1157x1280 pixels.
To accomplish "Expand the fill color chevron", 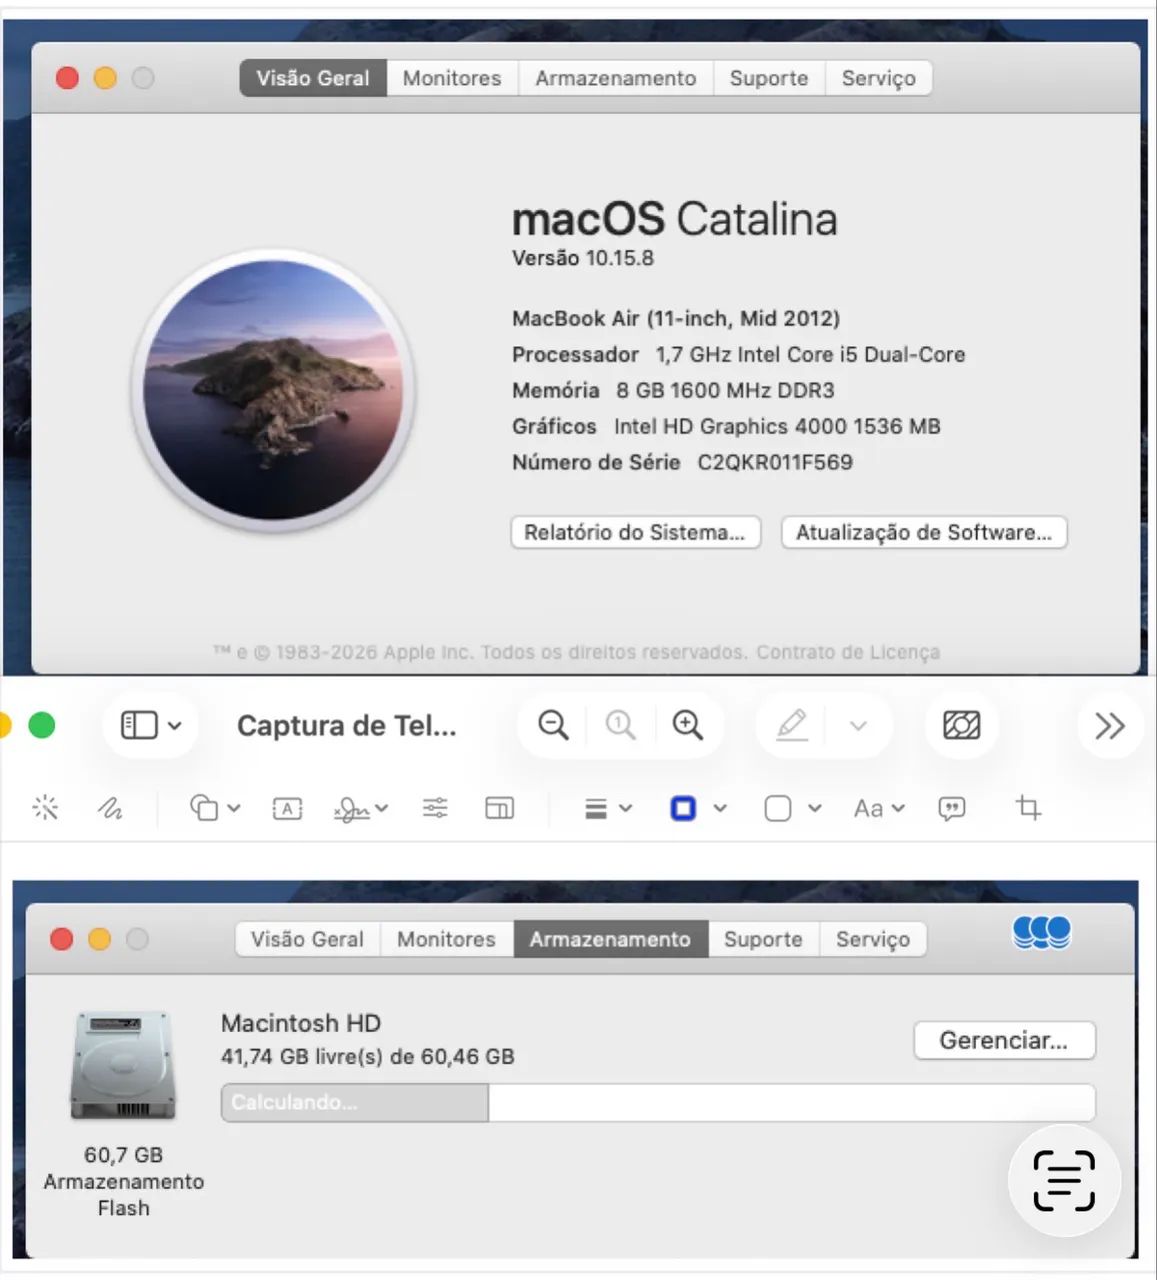I will point(814,808).
